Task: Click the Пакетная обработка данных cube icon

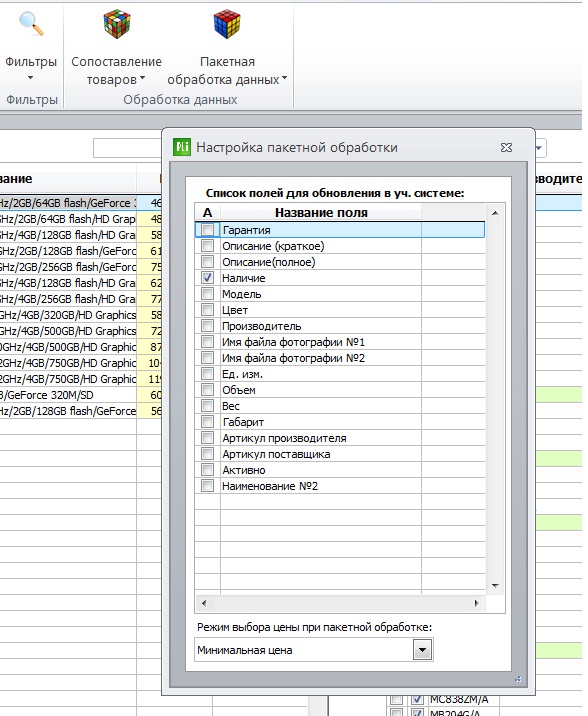Action: (227, 24)
